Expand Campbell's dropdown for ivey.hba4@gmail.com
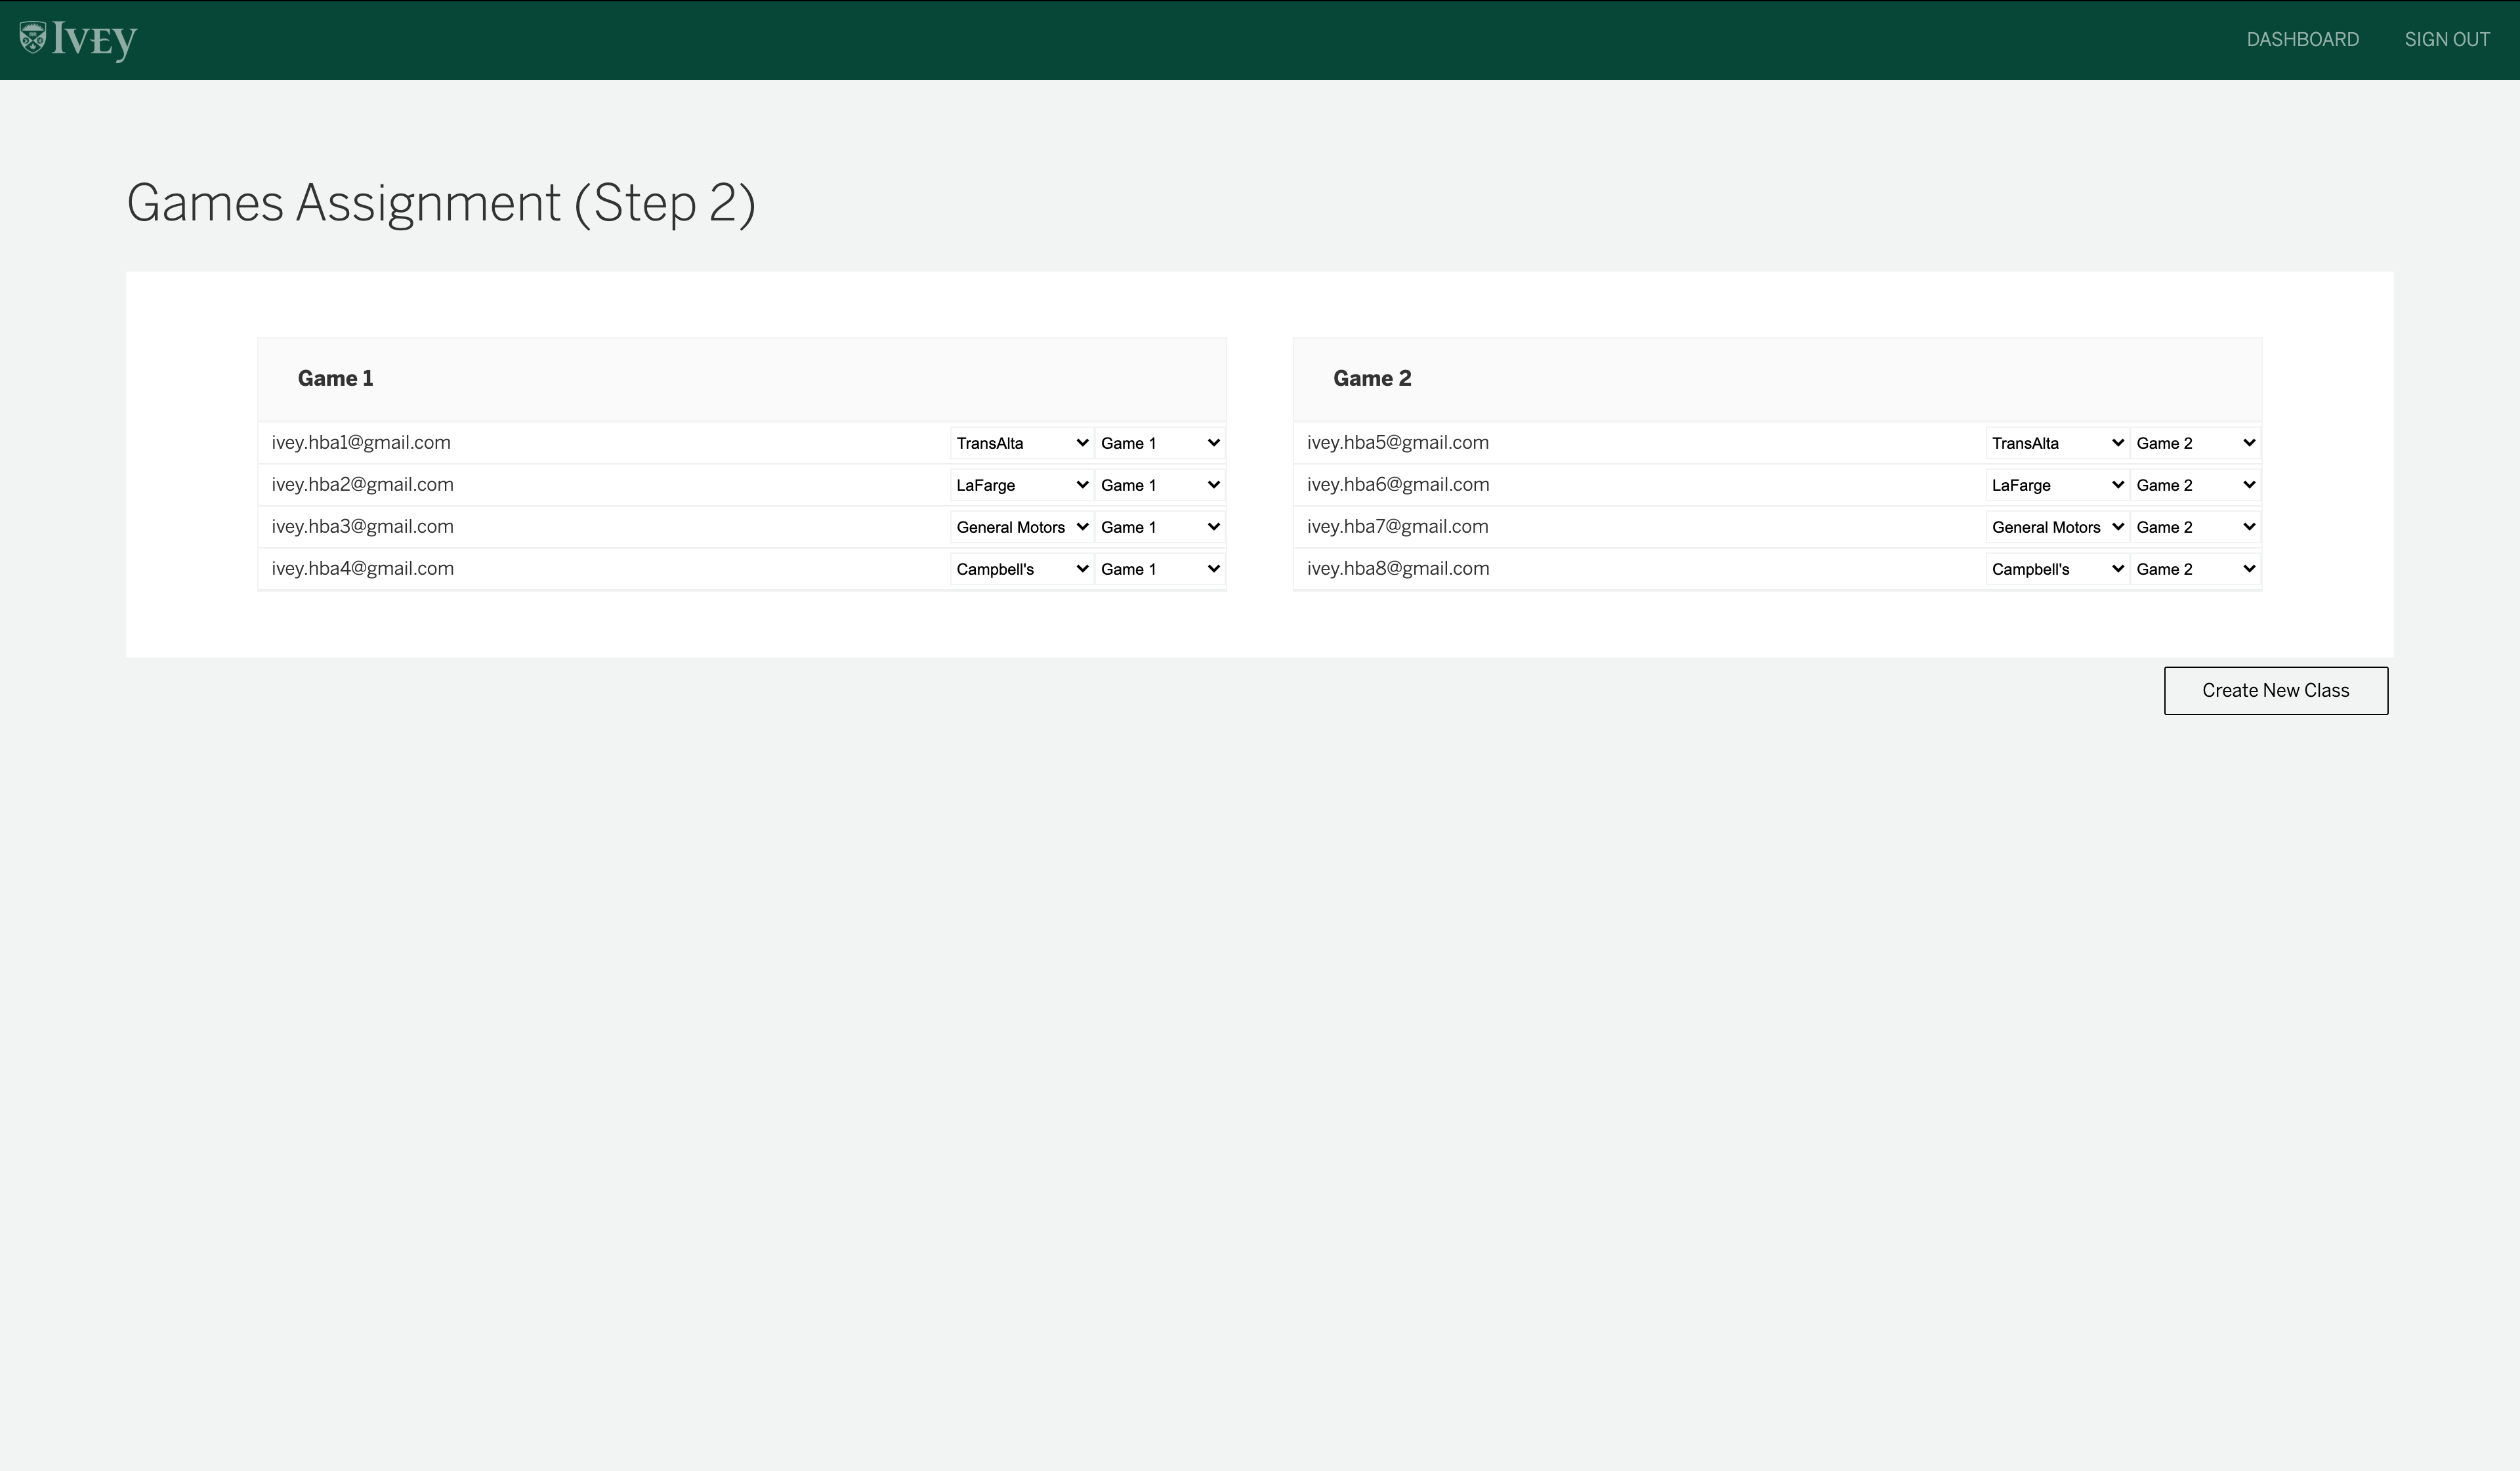 tap(1021, 569)
